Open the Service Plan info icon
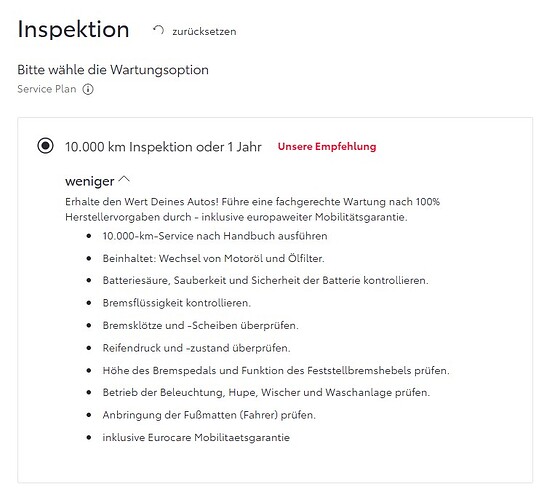The height and width of the screenshot is (500, 539). pos(88,89)
